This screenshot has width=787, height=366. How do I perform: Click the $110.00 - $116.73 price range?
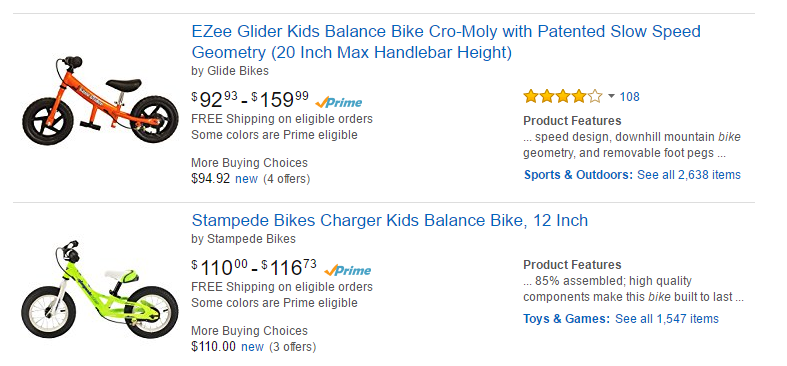(254, 268)
